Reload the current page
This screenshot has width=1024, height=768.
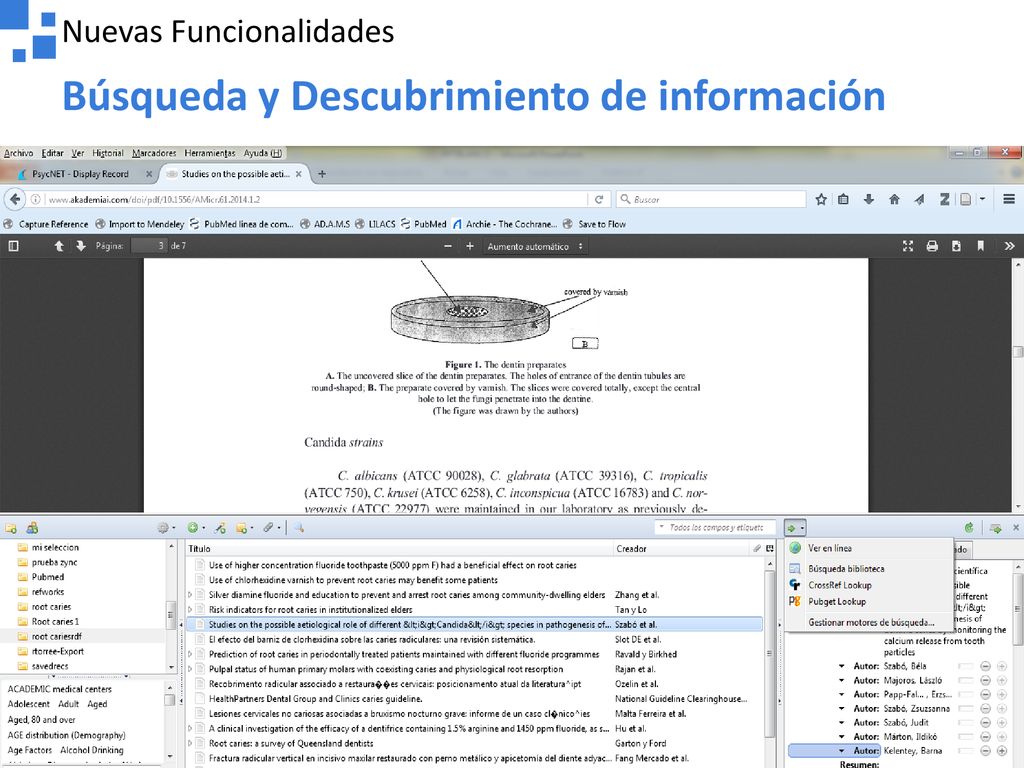(599, 199)
